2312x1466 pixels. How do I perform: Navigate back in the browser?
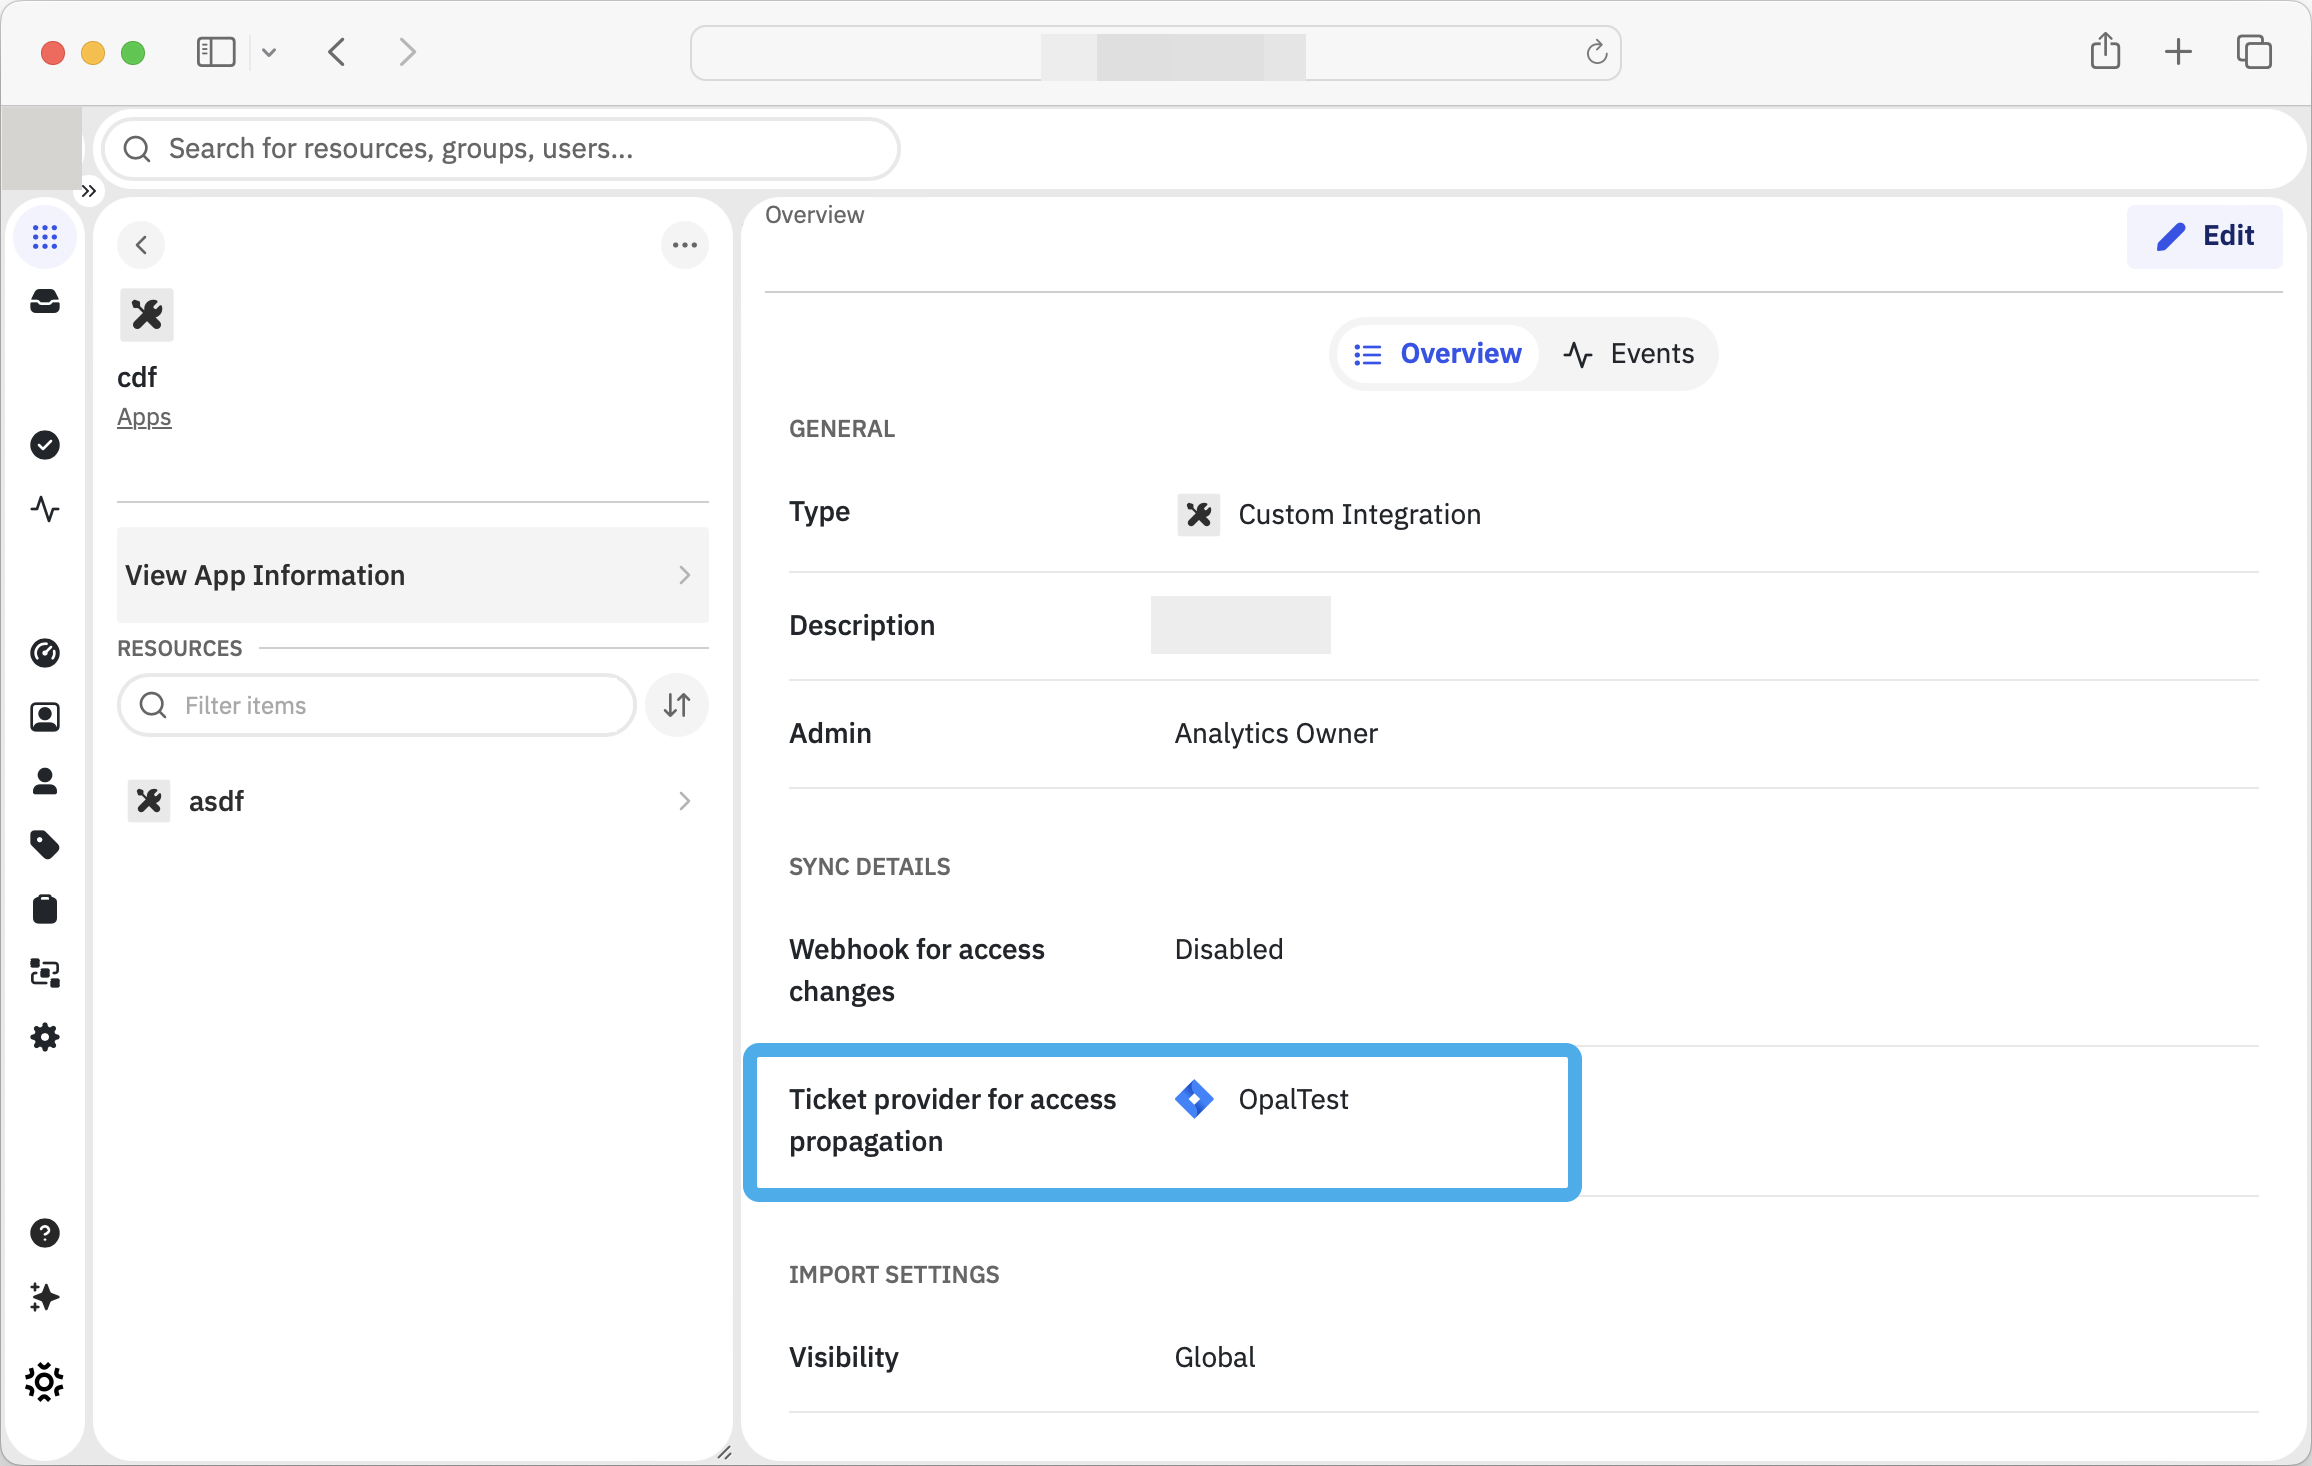(x=337, y=52)
